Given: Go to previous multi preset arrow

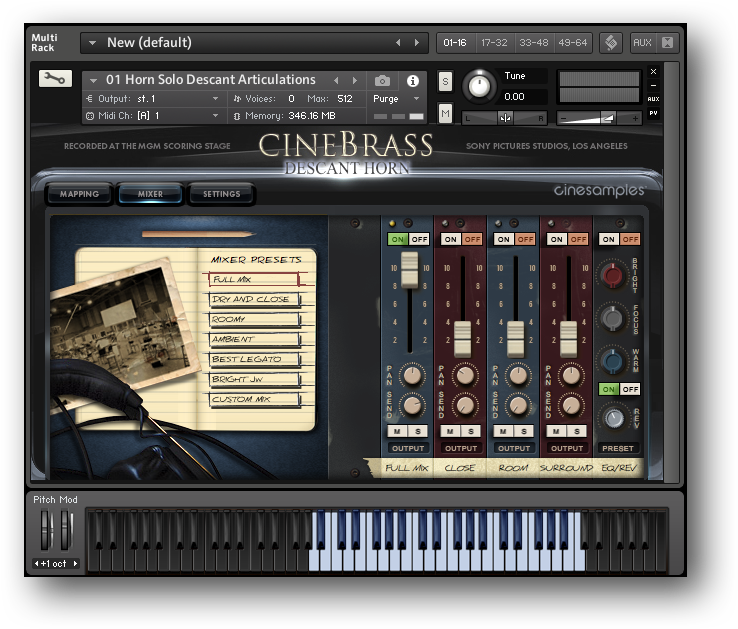Looking at the screenshot, I should pos(398,43).
